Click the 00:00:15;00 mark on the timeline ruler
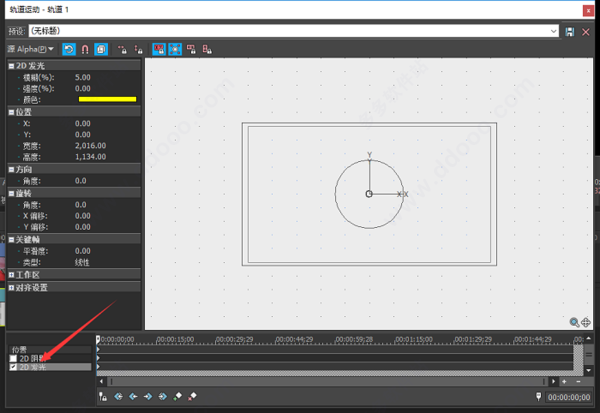This screenshot has height=413, width=600. (175, 340)
